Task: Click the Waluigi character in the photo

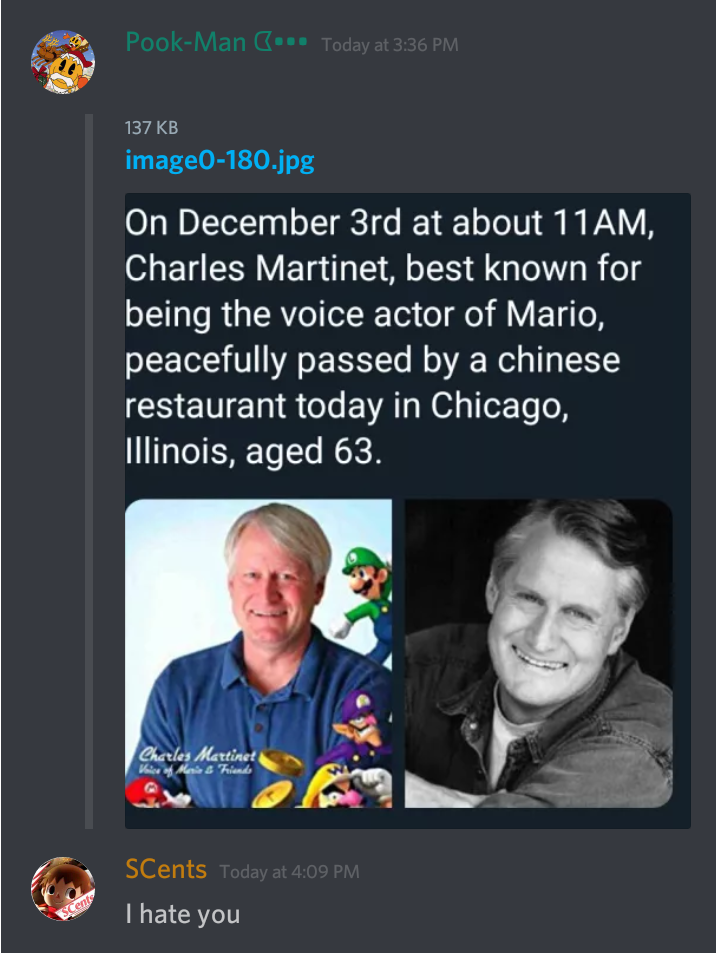Action: [x=362, y=724]
